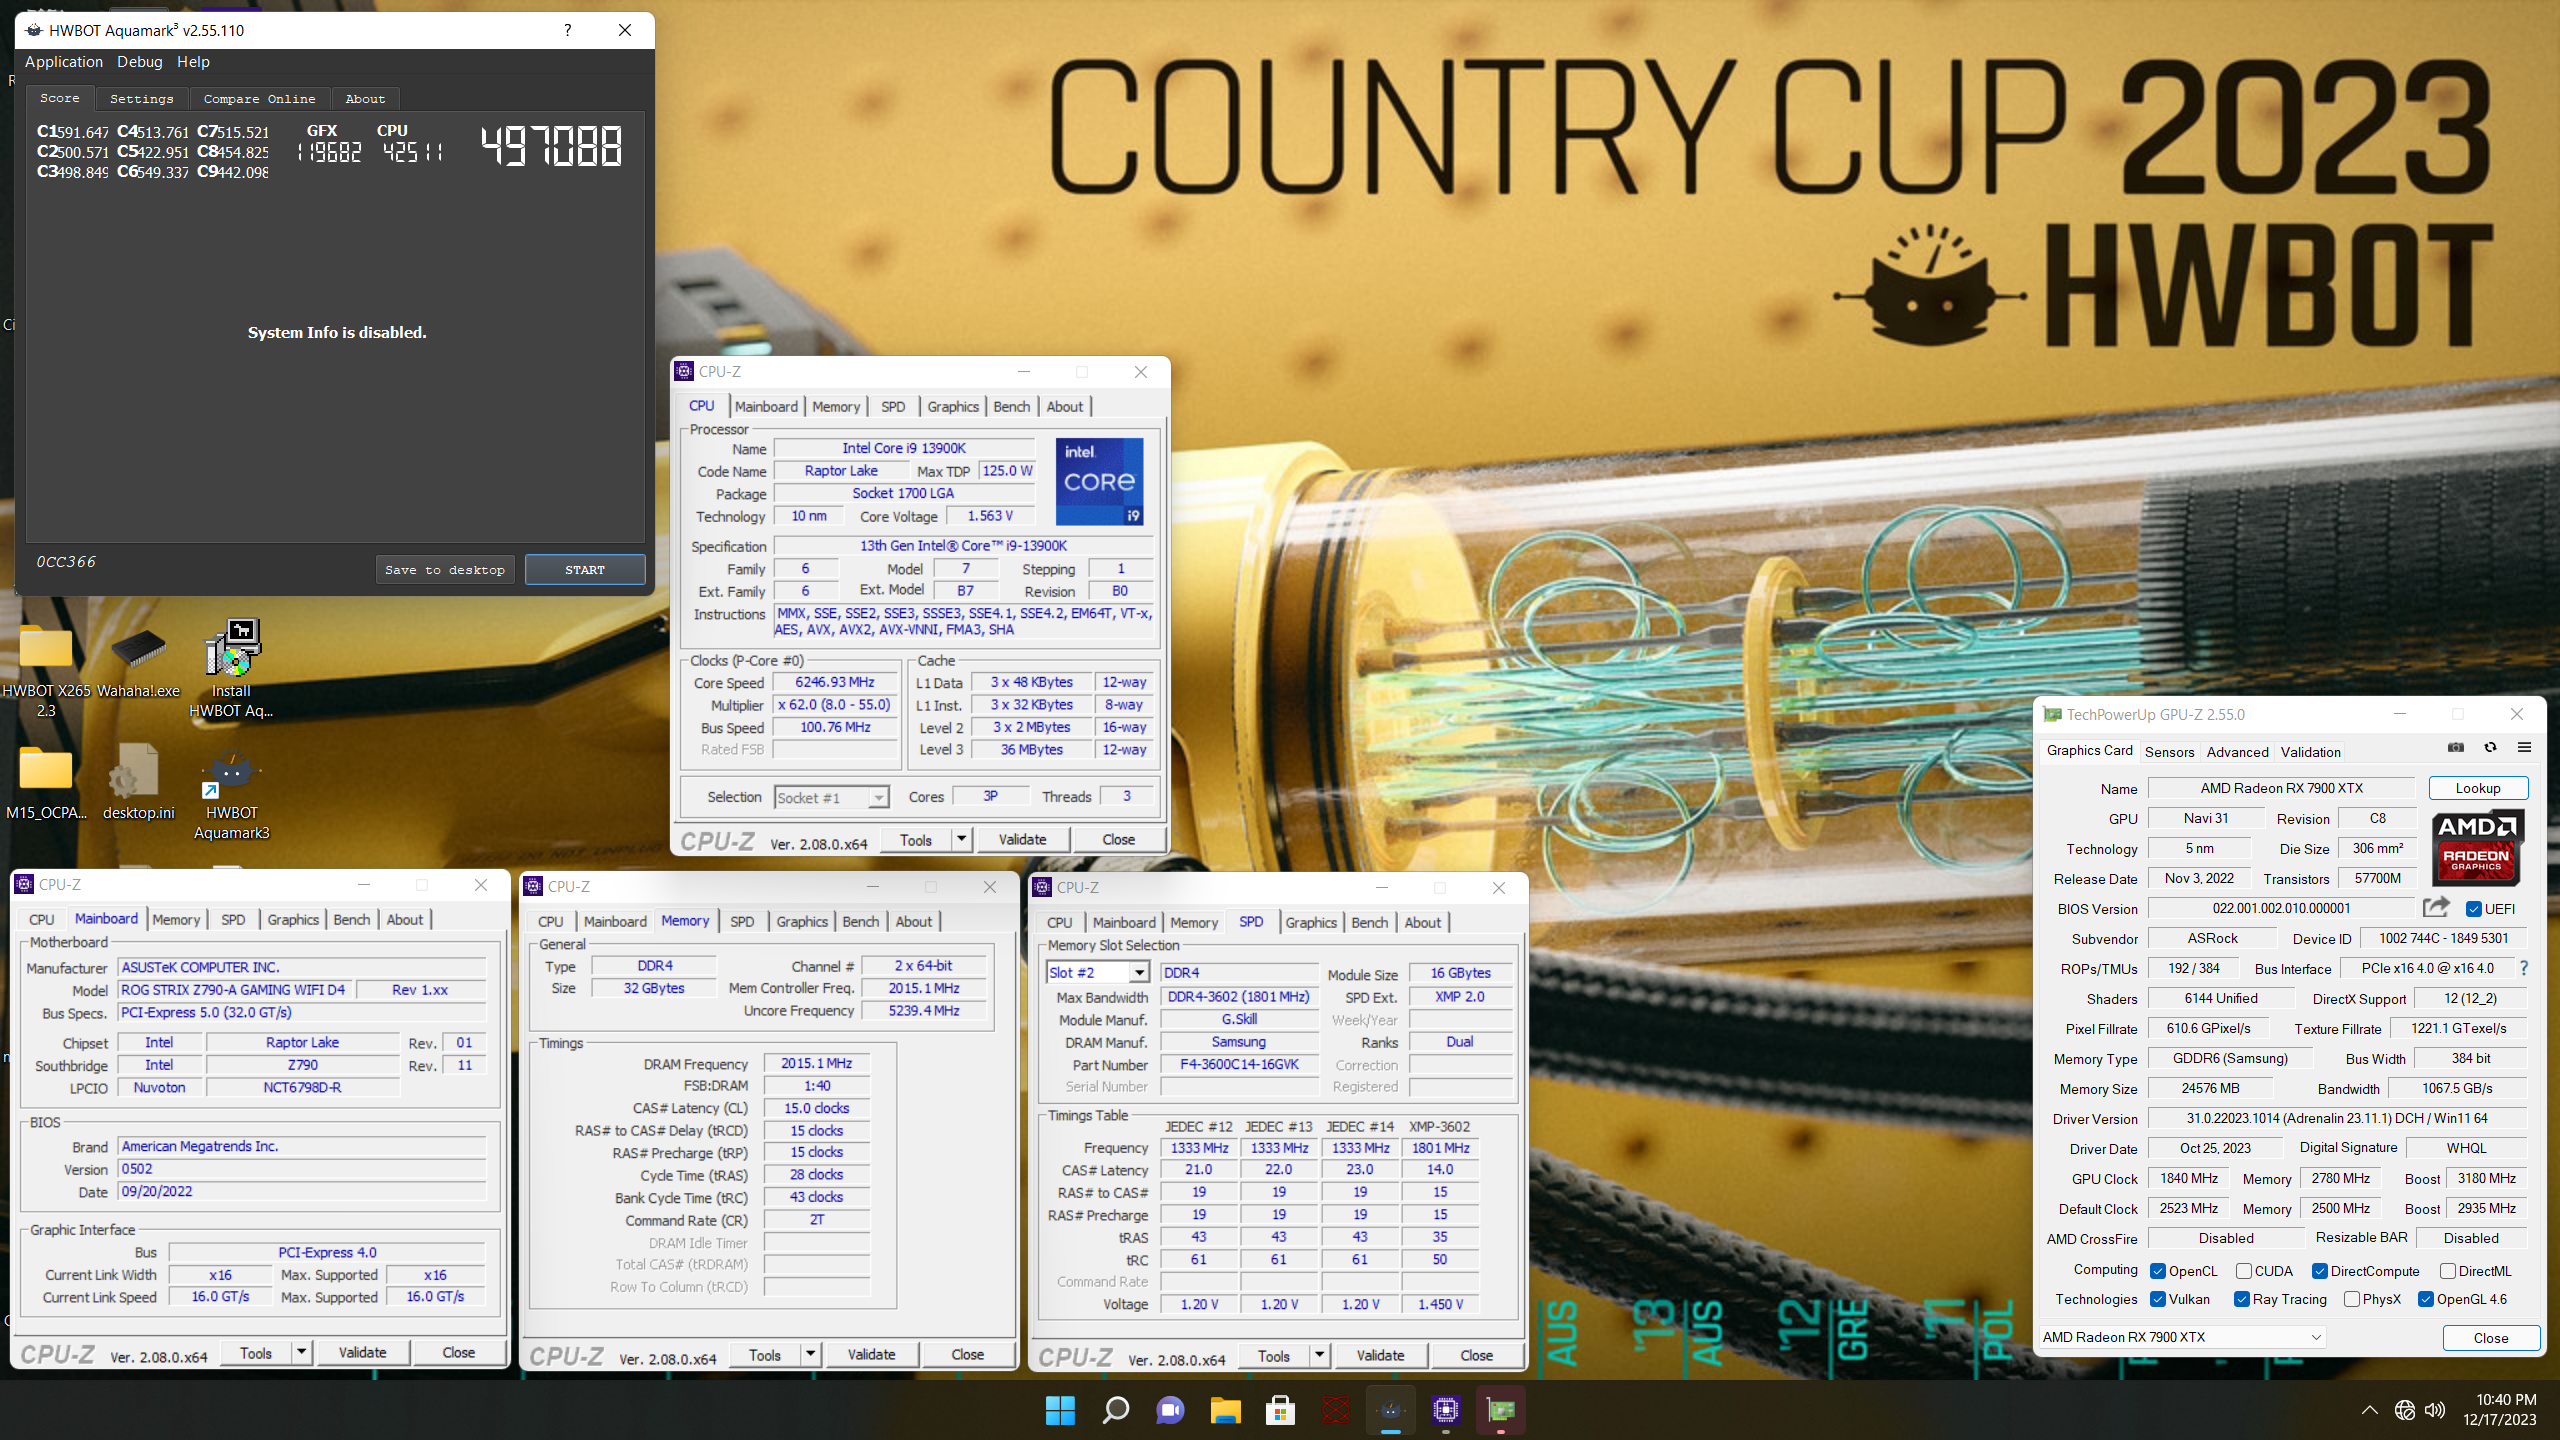Open the Help menu in Aquamark
The width and height of the screenshot is (2560, 1440).
click(193, 62)
